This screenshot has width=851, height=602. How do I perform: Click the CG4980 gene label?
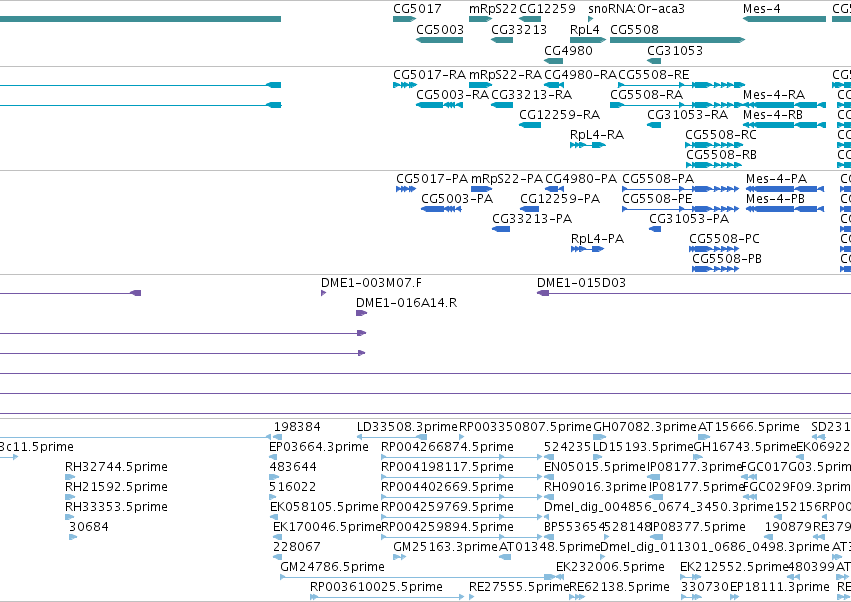[568, 50]
